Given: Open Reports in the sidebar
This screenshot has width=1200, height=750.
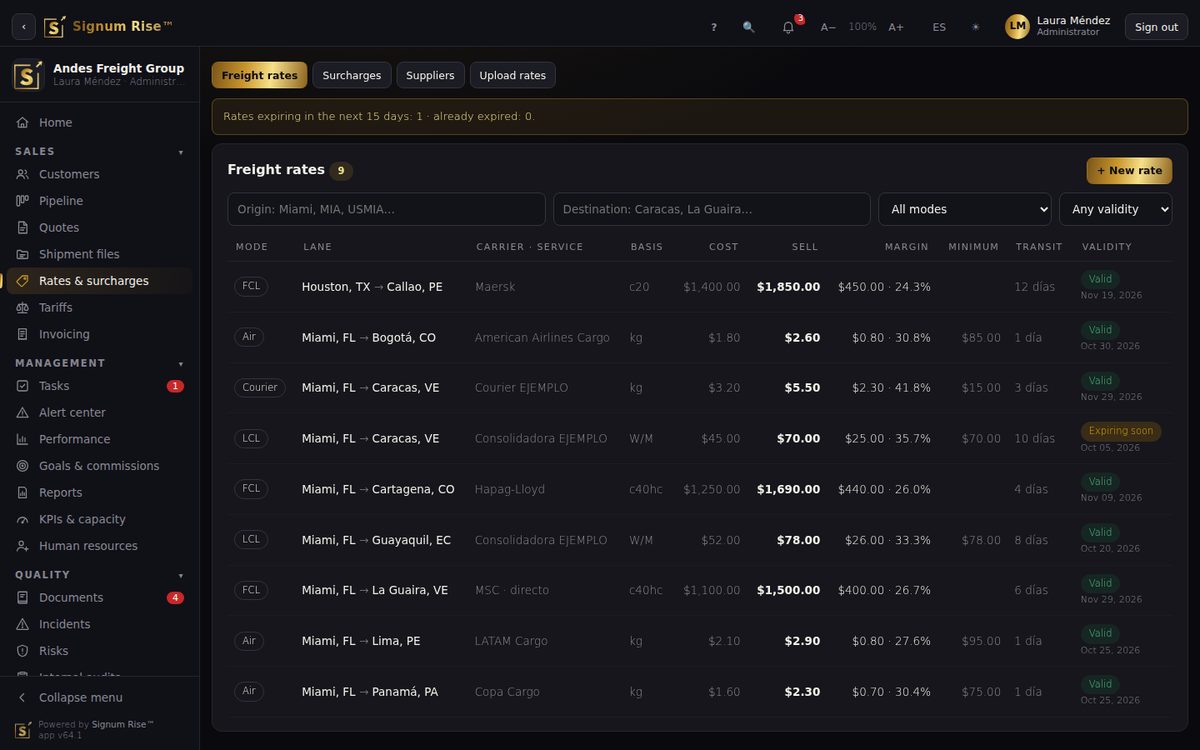Looking at the screenshot, I should click(x=100, y=492).
